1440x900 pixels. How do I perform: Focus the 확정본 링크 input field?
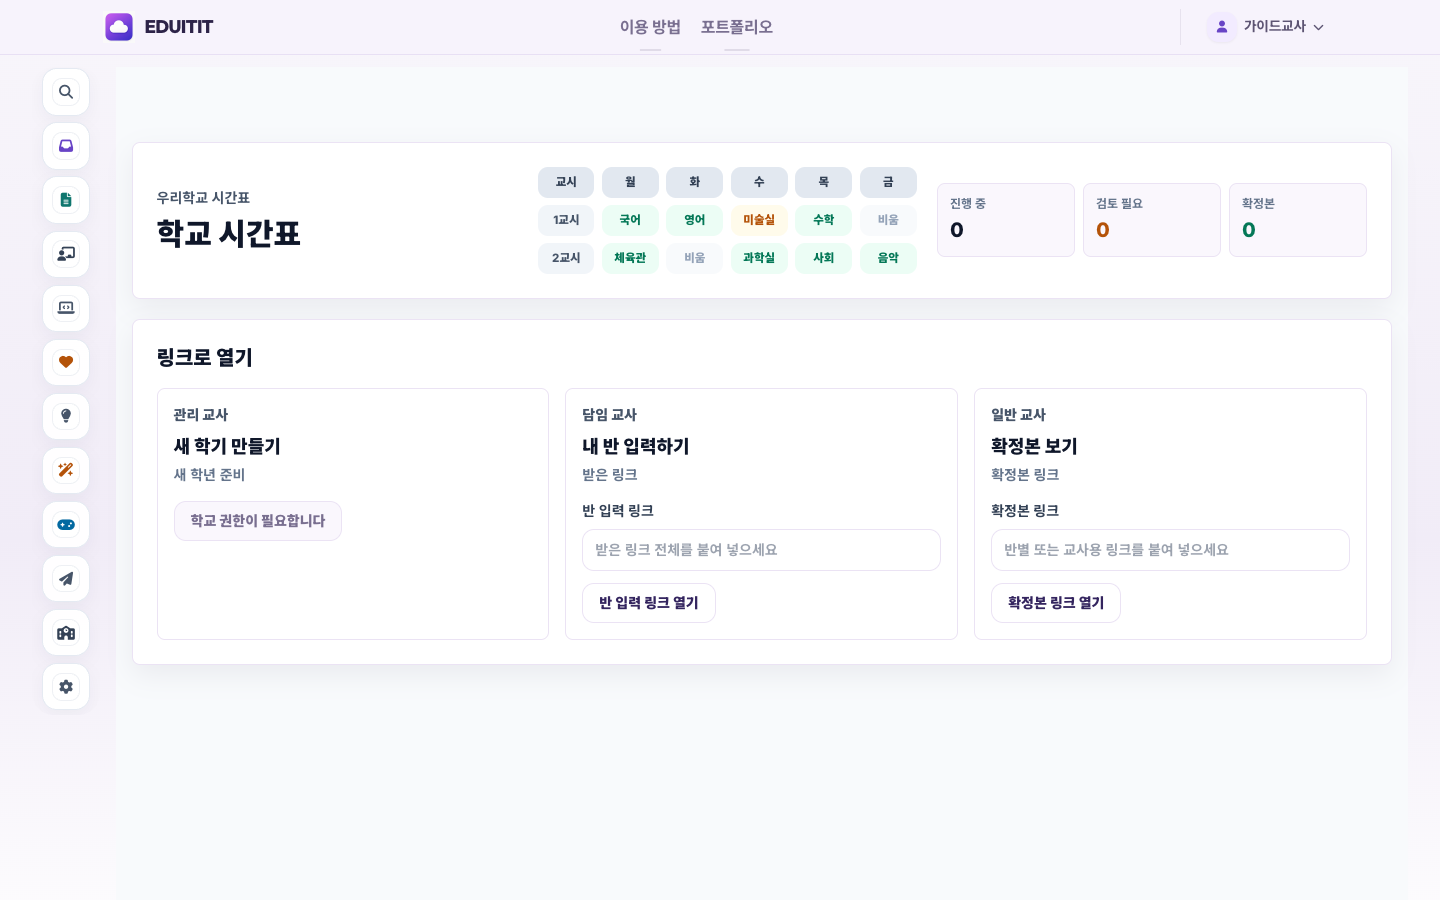click(1170, 550)
